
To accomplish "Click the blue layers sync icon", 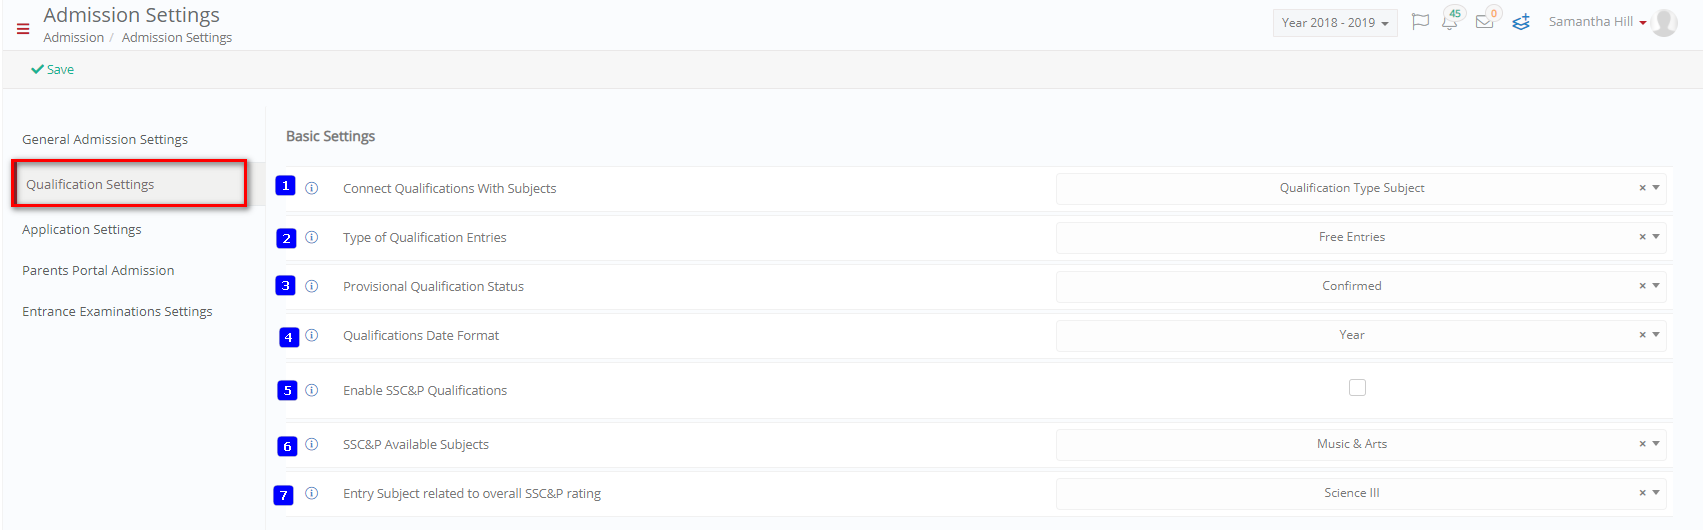I will tap(1521, 22).
